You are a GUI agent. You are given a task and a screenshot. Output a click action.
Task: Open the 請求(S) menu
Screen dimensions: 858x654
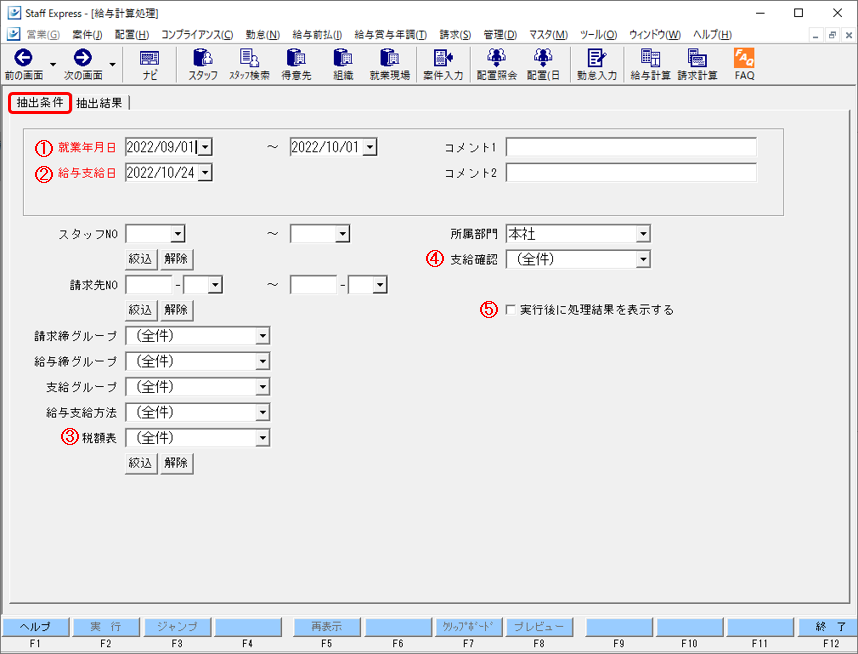point(455,34)
